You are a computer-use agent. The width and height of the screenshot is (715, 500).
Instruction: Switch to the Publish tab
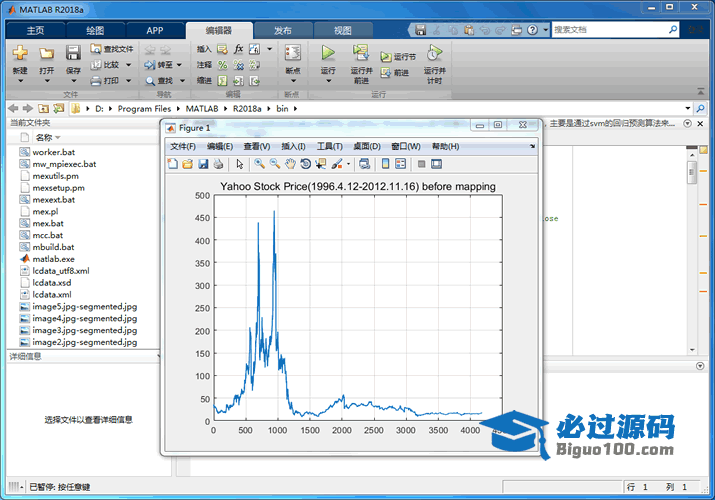(x=283, y=31)
